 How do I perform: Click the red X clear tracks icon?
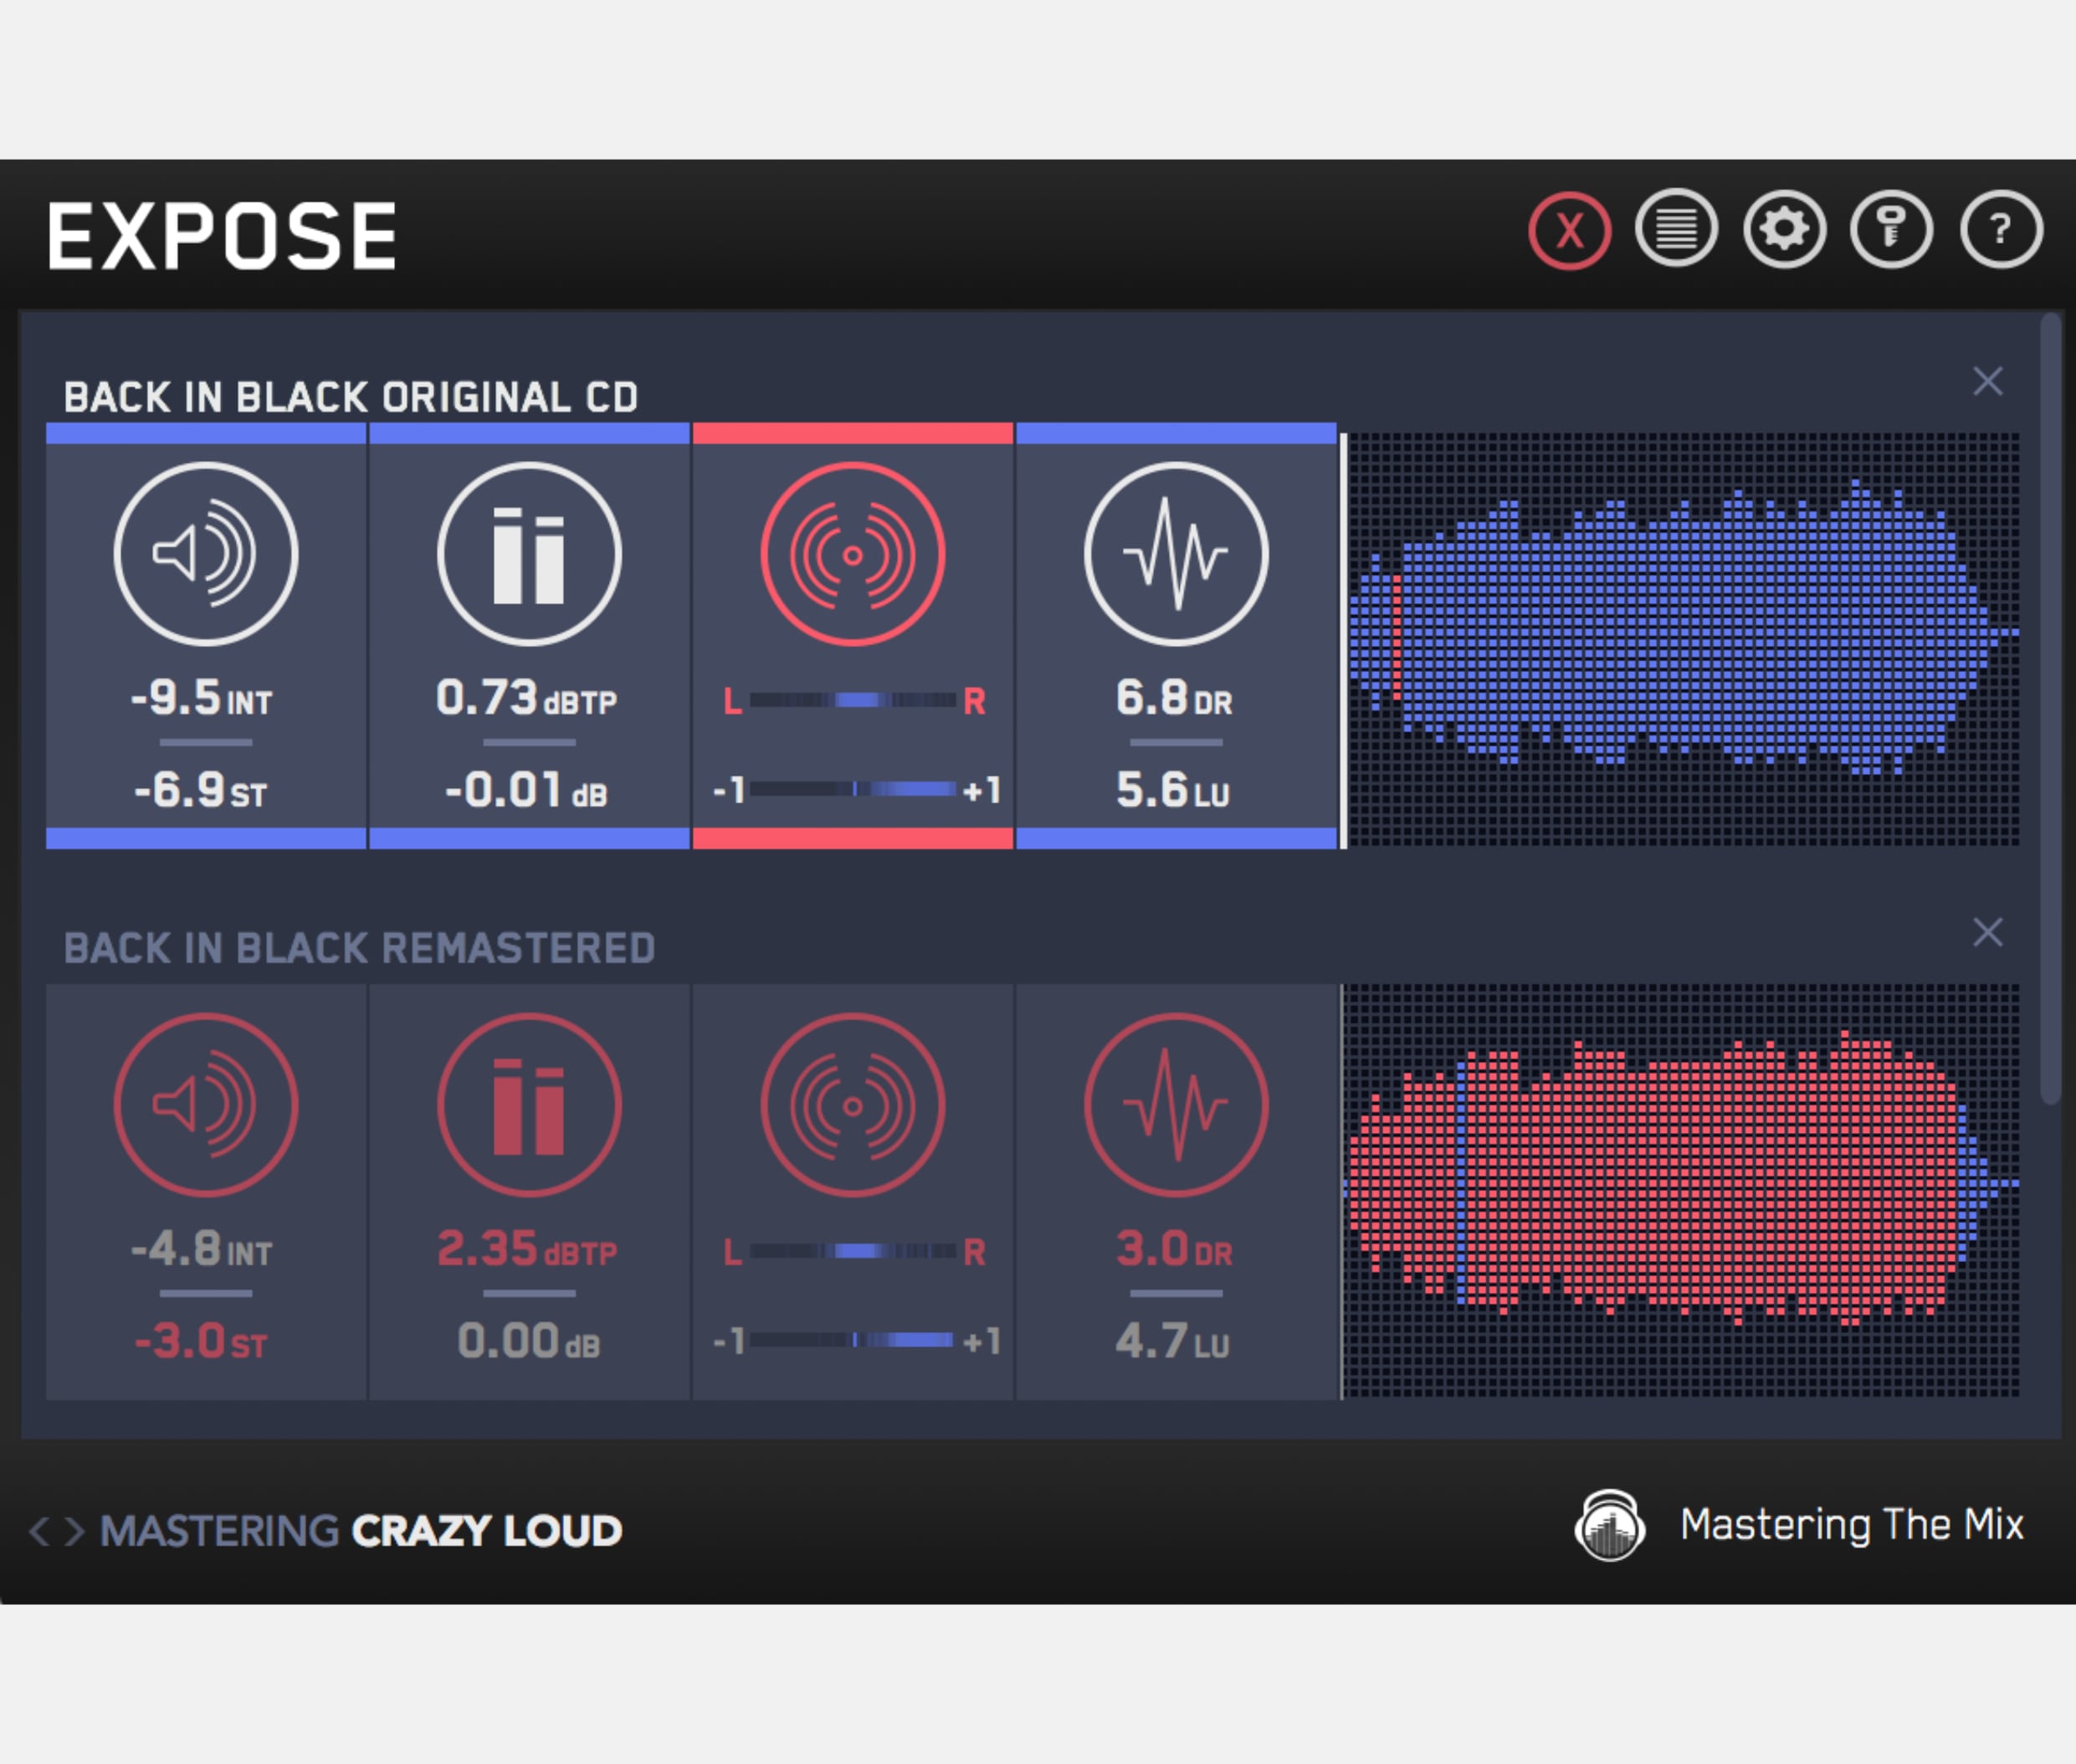point(1569,231)
